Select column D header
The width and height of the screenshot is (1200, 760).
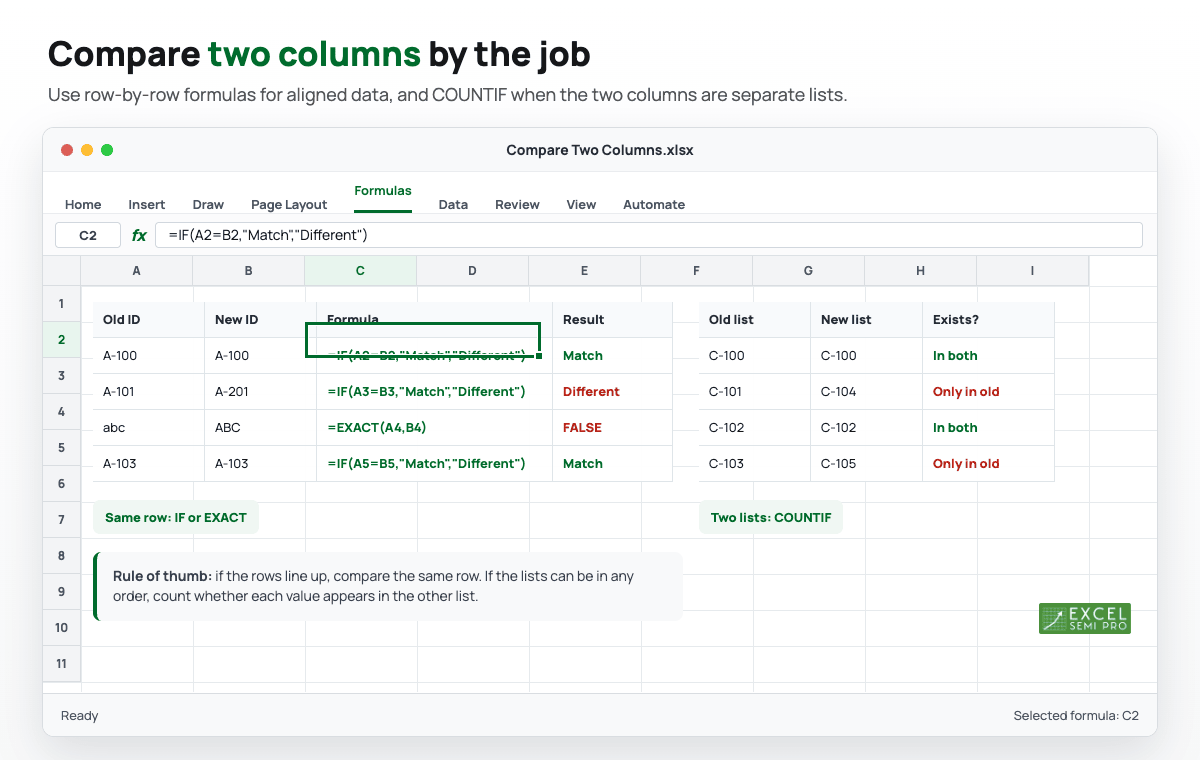pyautogui.click(x=472, y=271)
